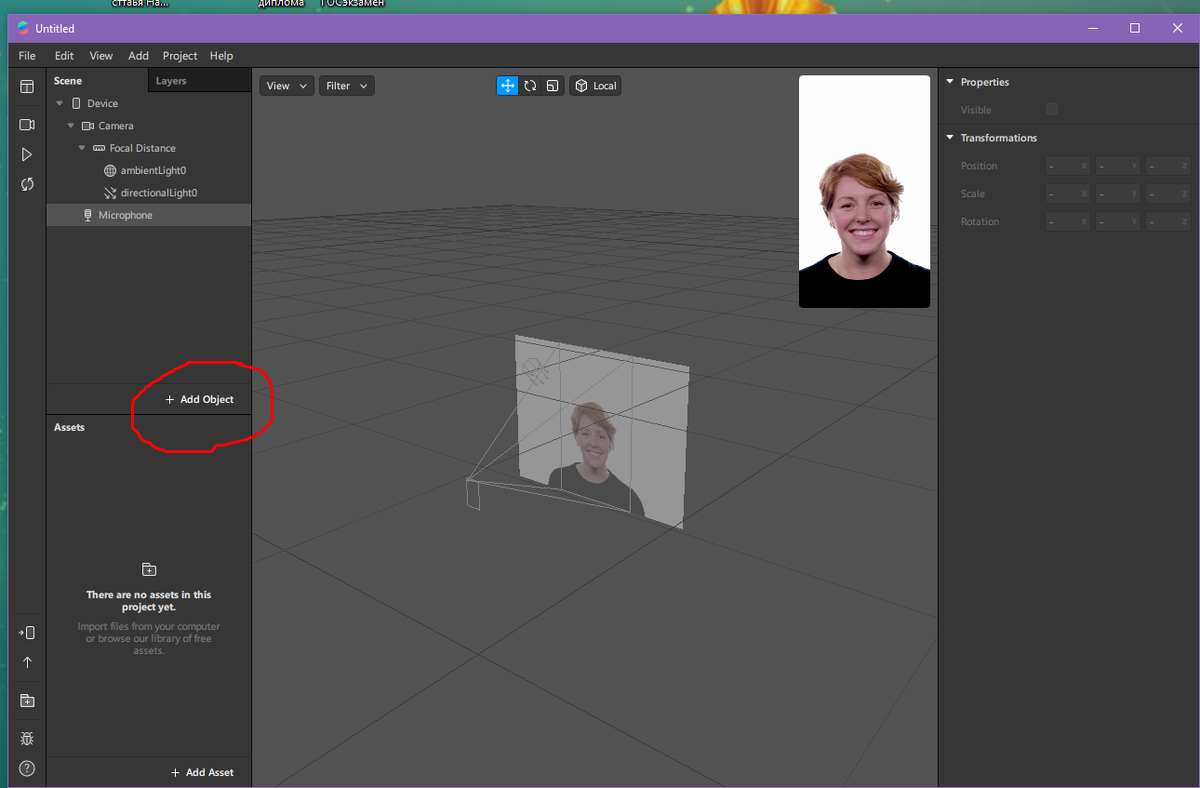Click the Camera icon in Scene tree
Screen dimensions: 1200x788
pos(88,126)
